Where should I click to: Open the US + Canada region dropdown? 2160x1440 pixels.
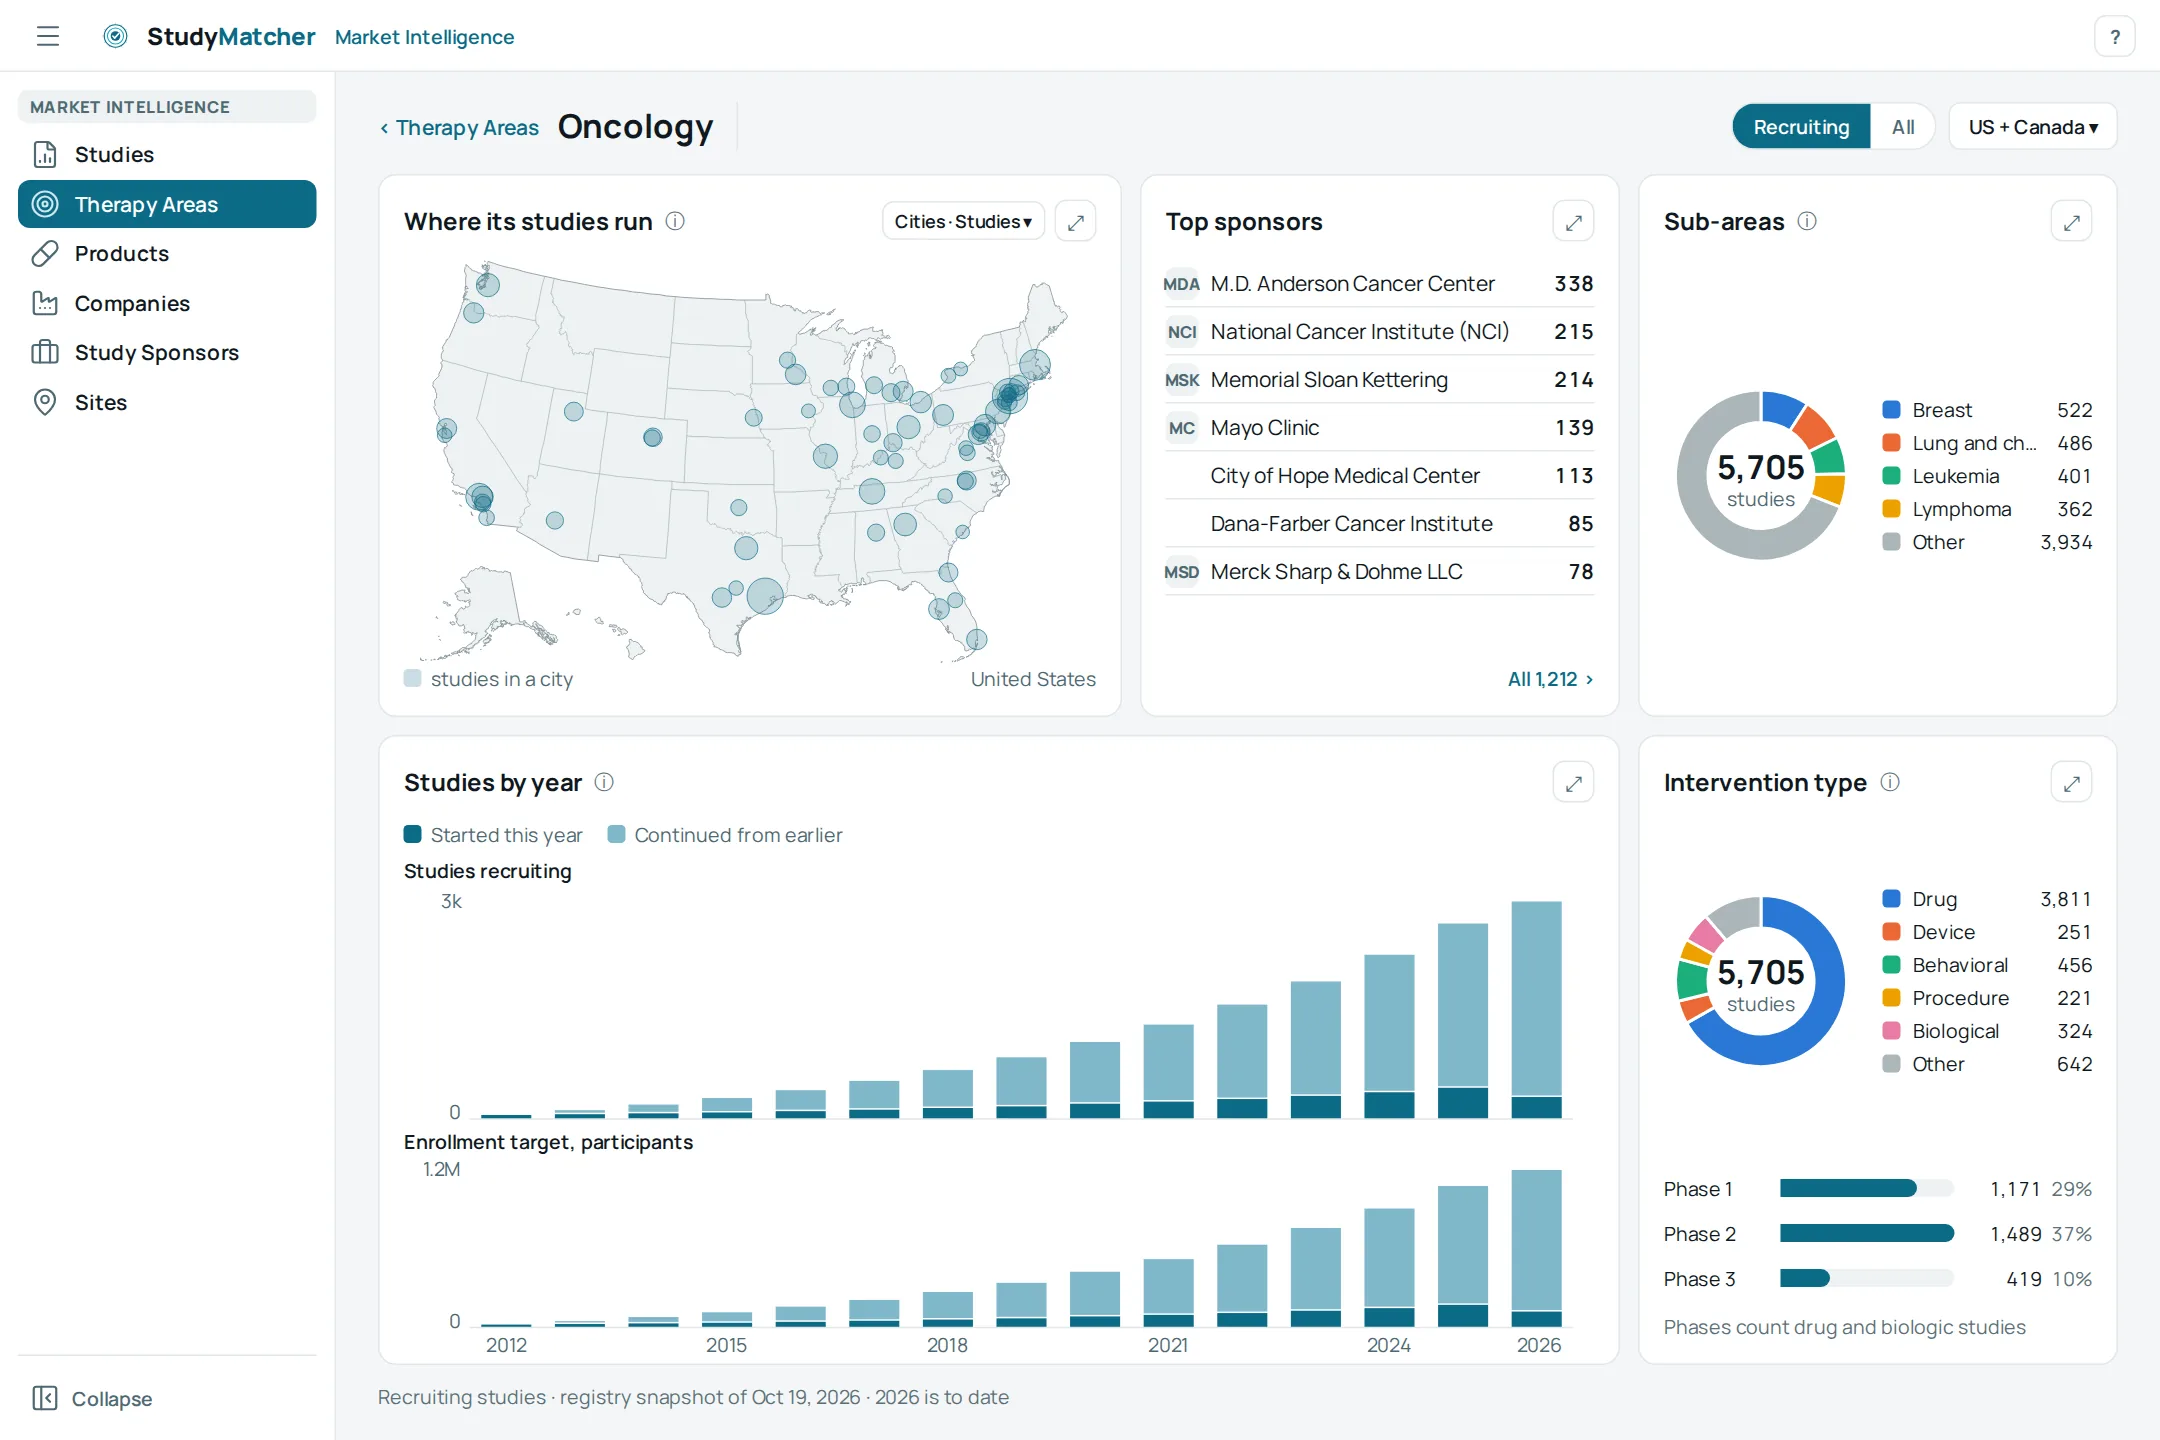2033,127
